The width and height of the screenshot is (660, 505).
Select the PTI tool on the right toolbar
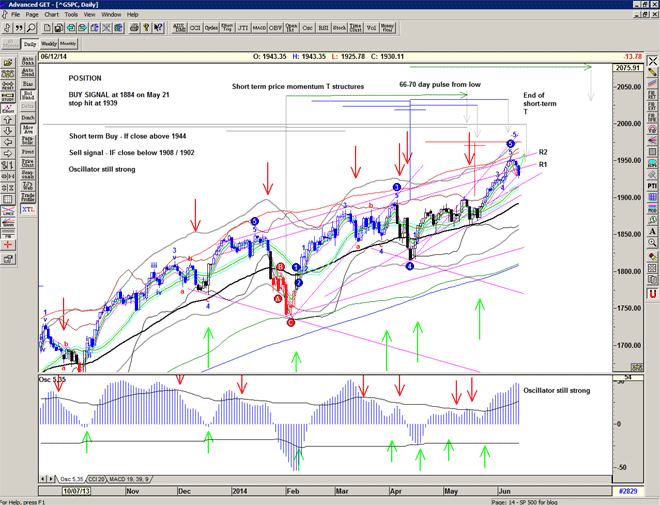[x=651, y=171]
